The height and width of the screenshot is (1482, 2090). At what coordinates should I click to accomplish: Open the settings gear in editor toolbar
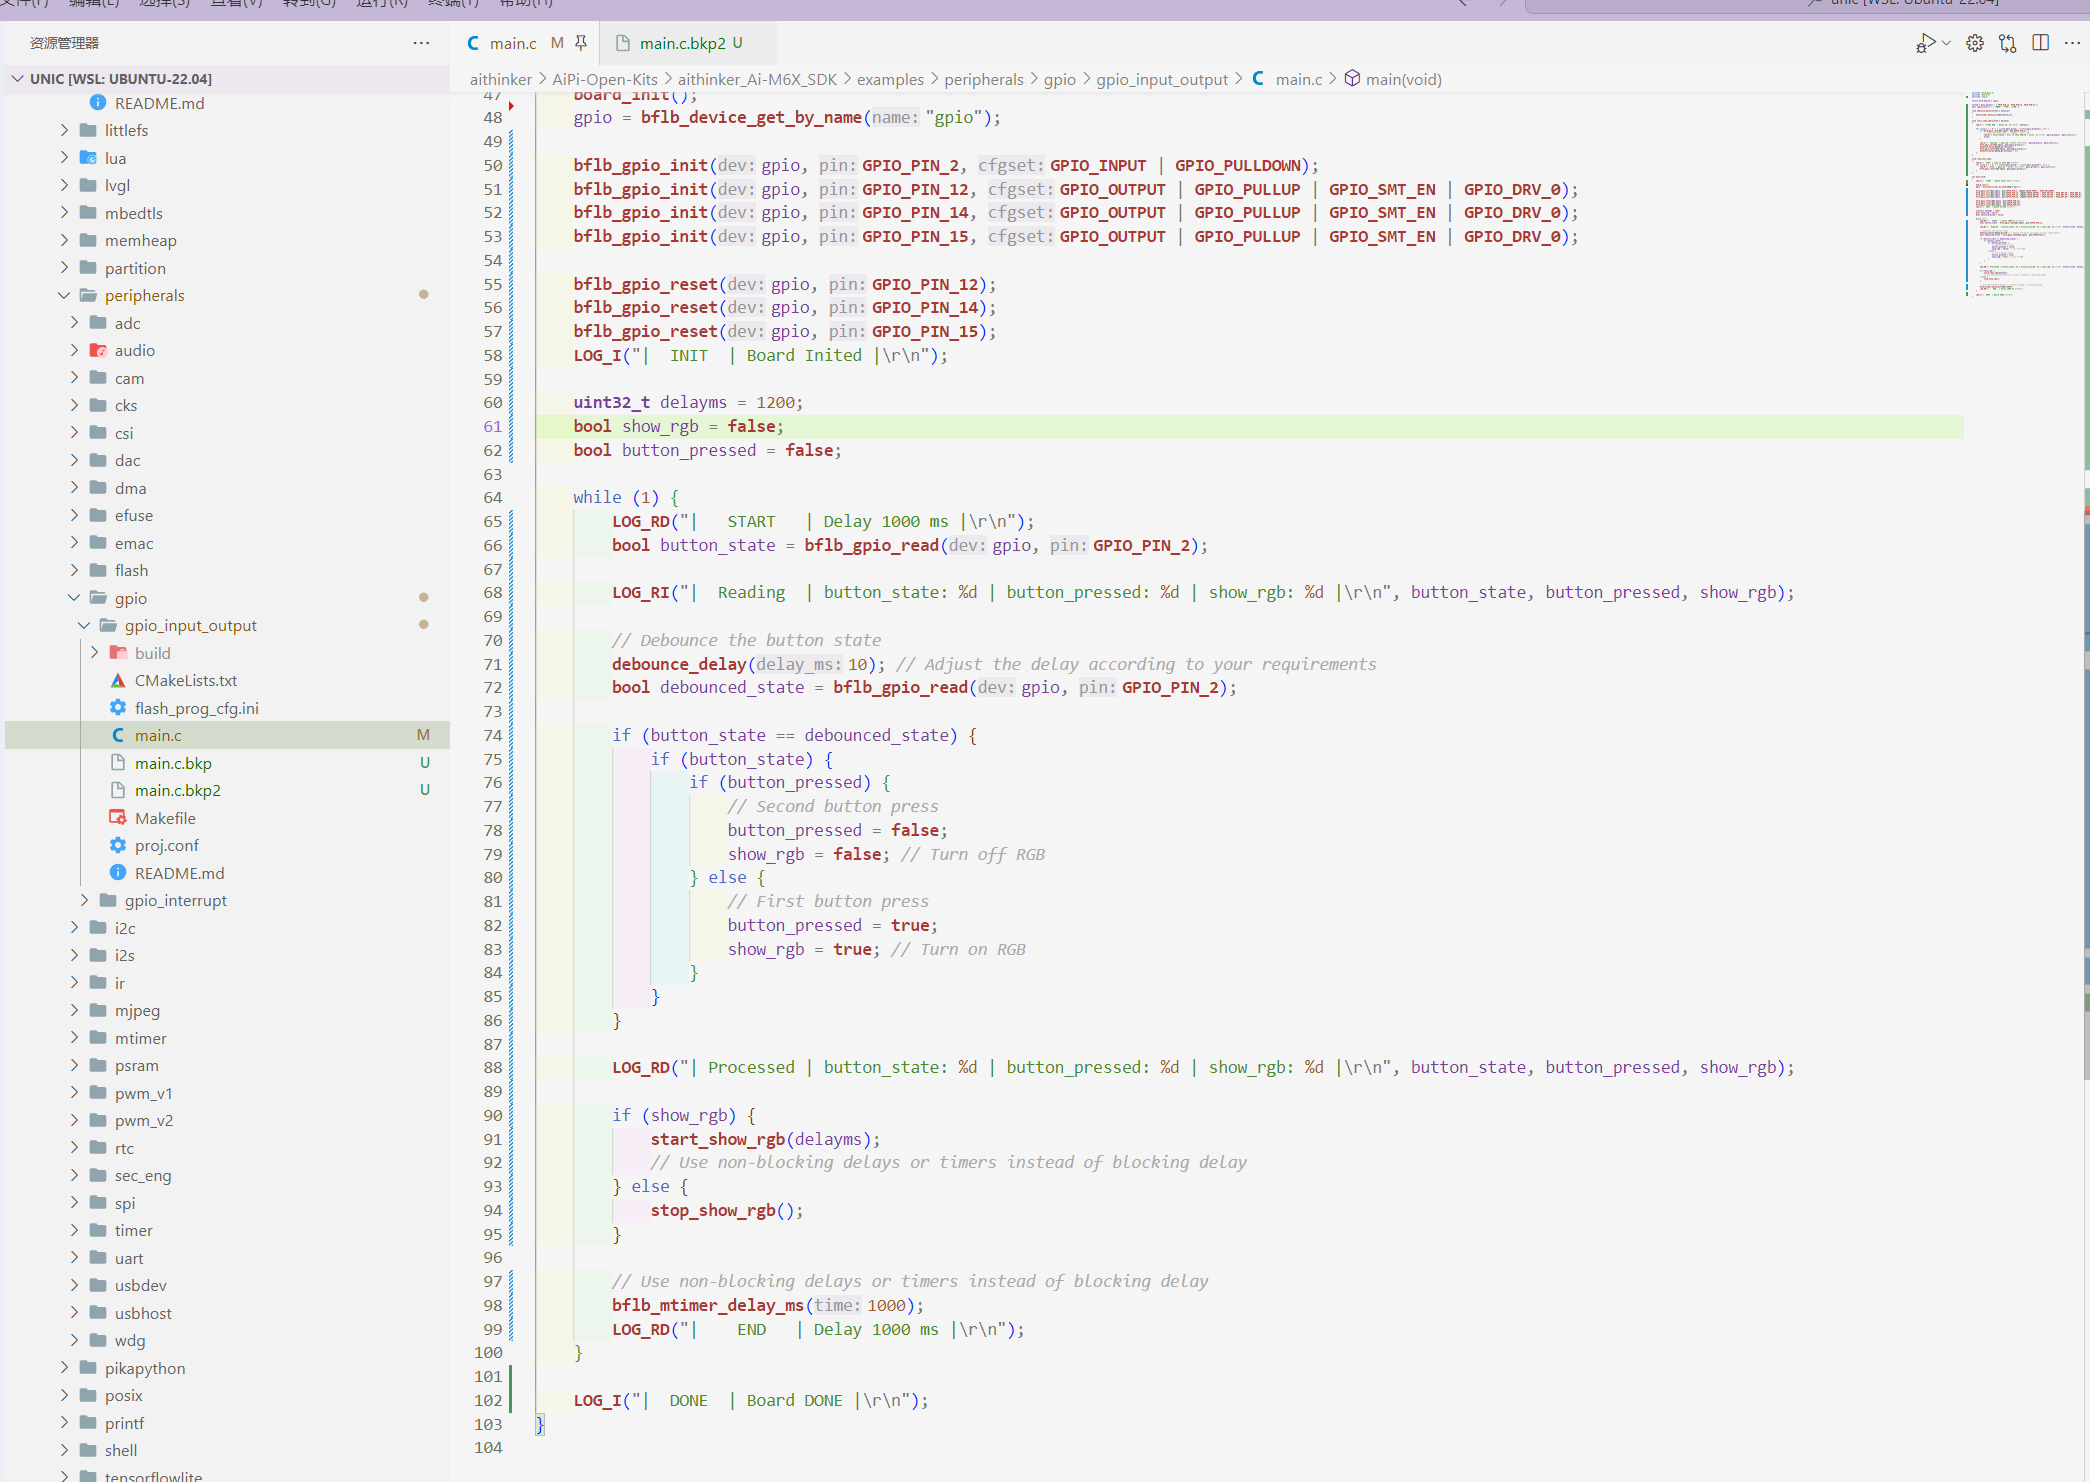click(1975, 43)
